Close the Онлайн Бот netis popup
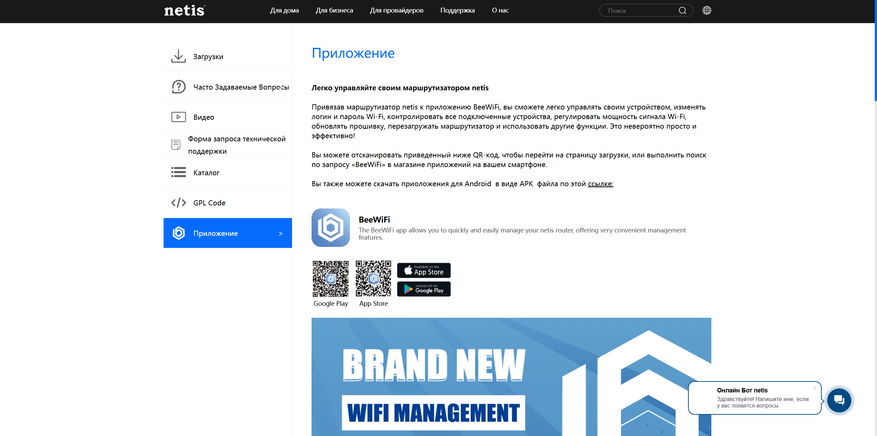Screen dimensions: 877x436 point(815,387)
